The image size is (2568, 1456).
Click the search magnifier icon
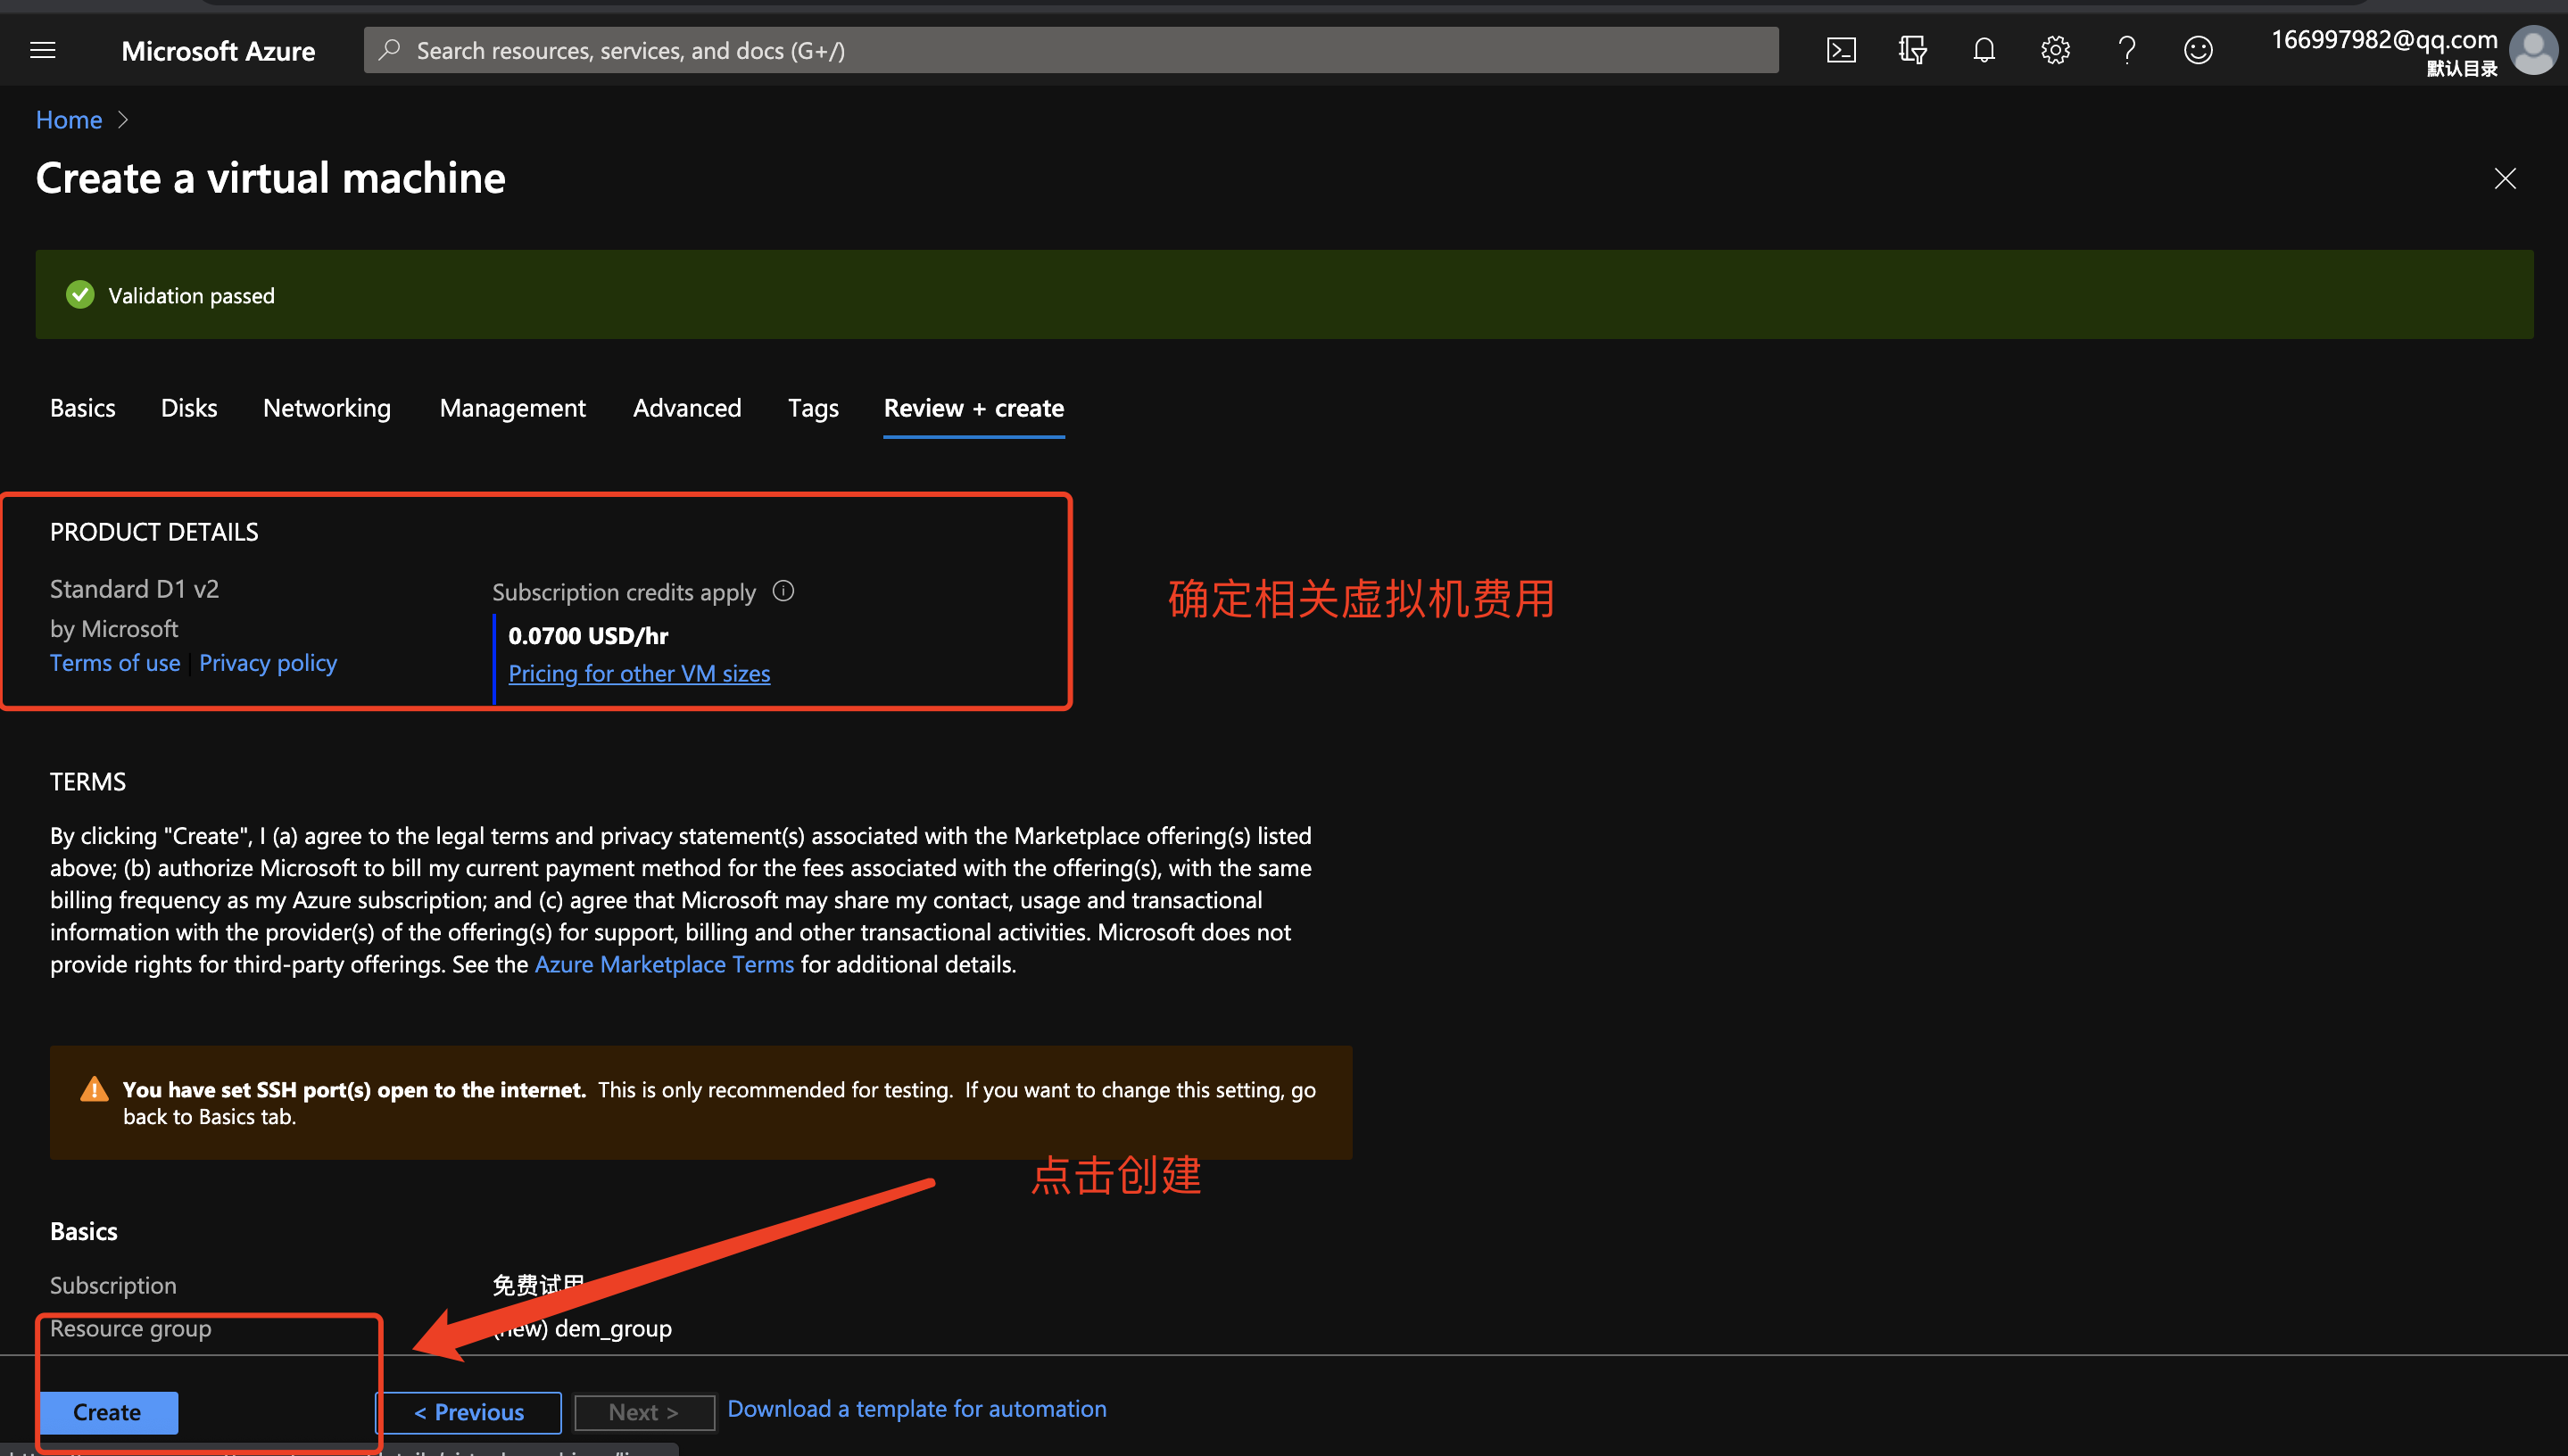point(389,50)
